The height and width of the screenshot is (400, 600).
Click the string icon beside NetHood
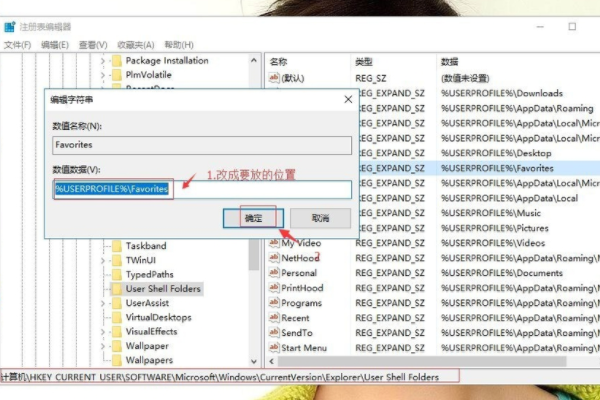point(274,258)
